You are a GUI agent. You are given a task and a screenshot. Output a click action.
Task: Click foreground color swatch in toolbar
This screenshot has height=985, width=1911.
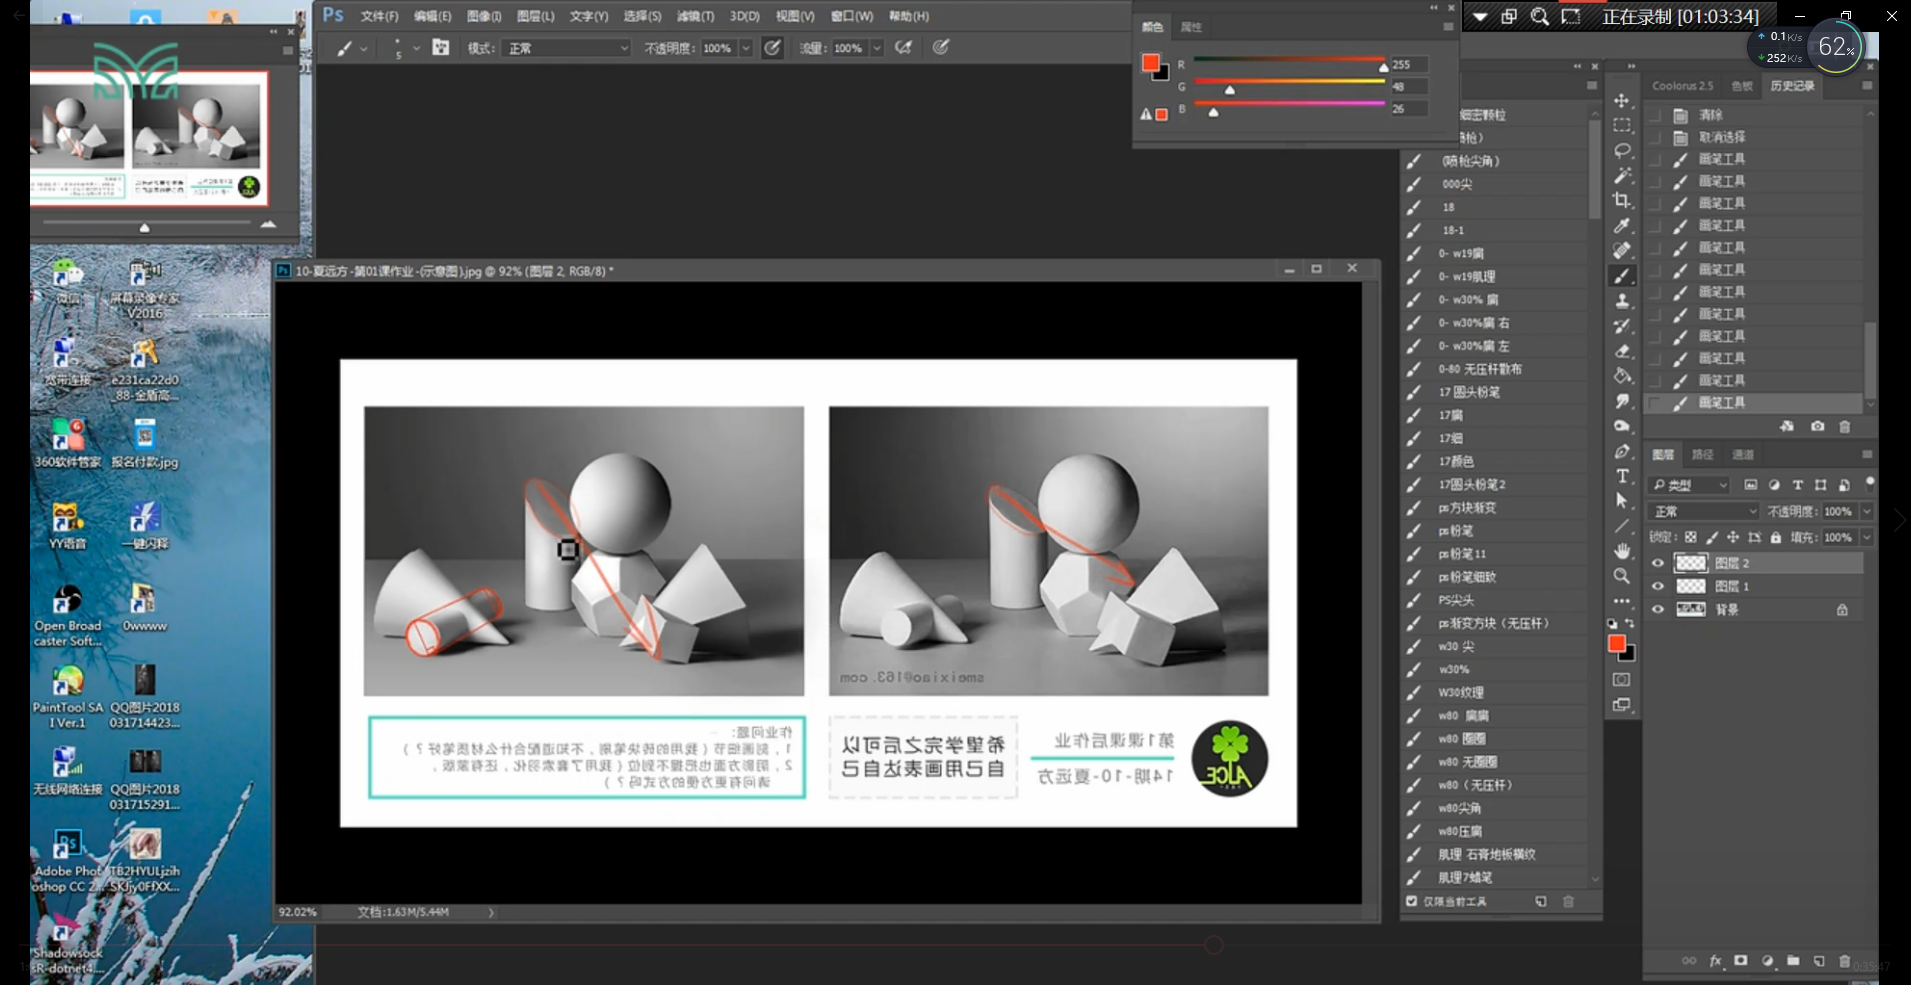tap(1617, 644)
